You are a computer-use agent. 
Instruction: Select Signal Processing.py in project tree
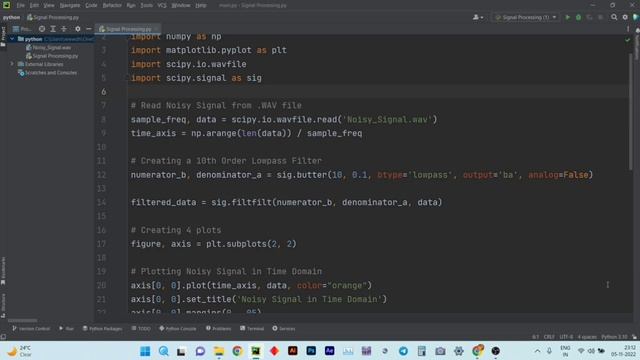coord(52,56)
